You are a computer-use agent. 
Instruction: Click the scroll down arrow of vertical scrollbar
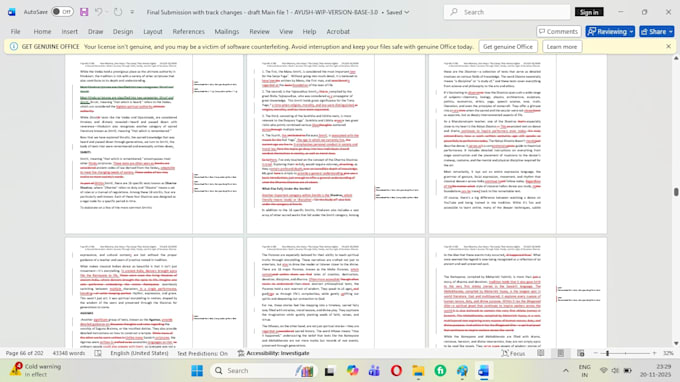[x=676, y=343]
